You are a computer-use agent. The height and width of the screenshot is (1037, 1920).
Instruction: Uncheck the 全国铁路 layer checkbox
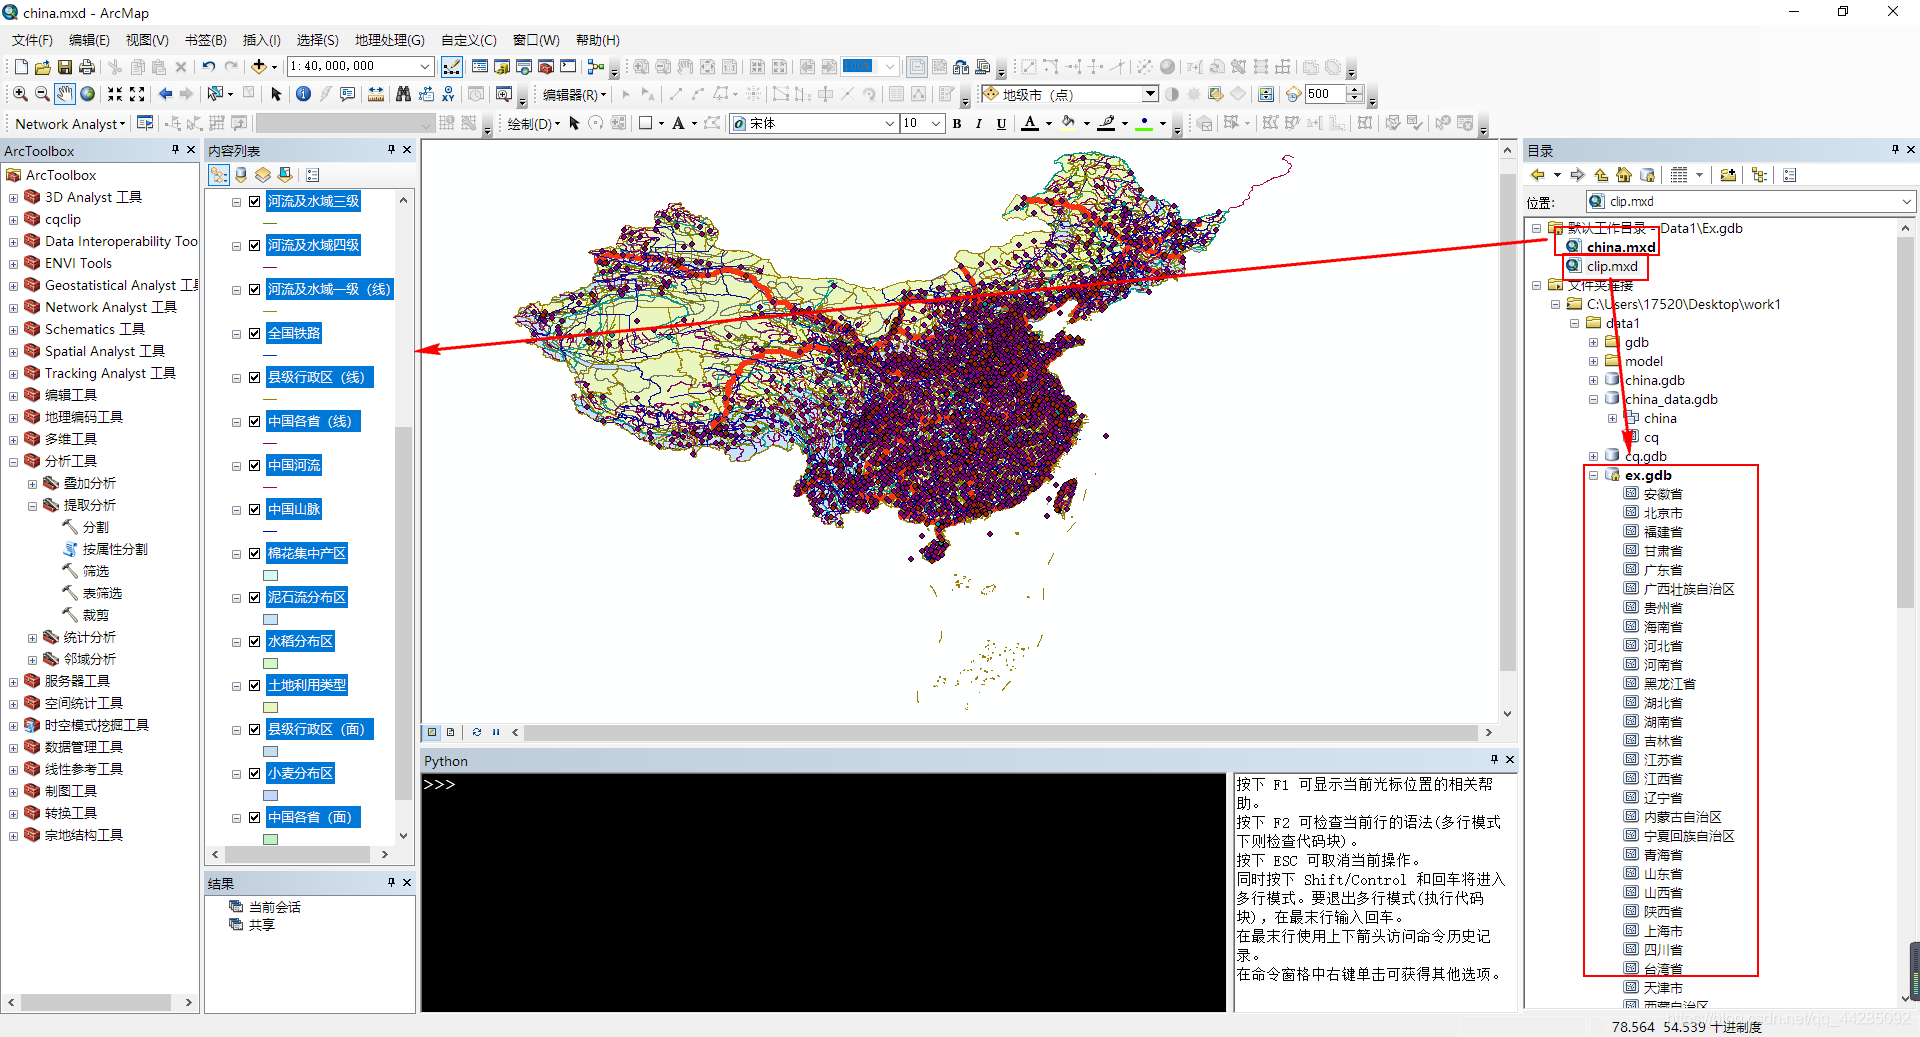(x=255, y=333)
